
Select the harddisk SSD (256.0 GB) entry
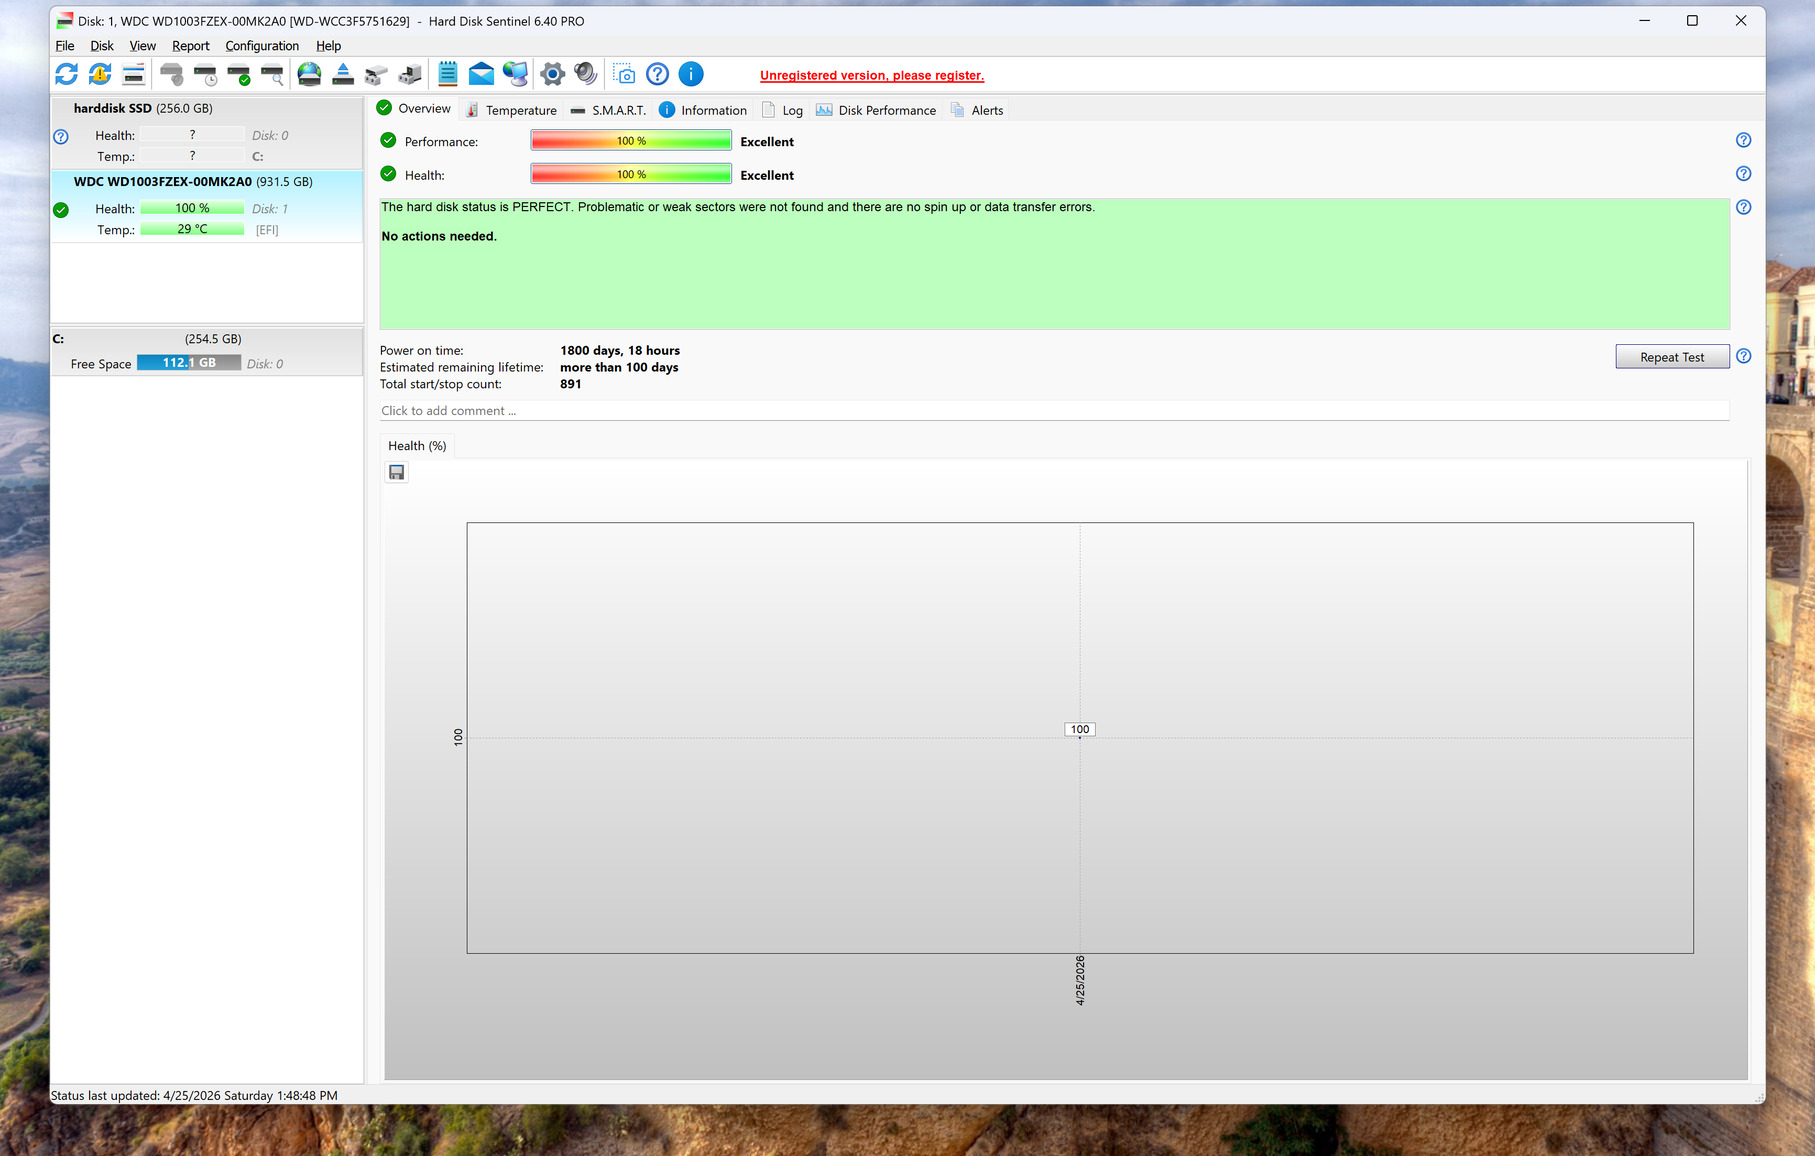coord(207,132)
